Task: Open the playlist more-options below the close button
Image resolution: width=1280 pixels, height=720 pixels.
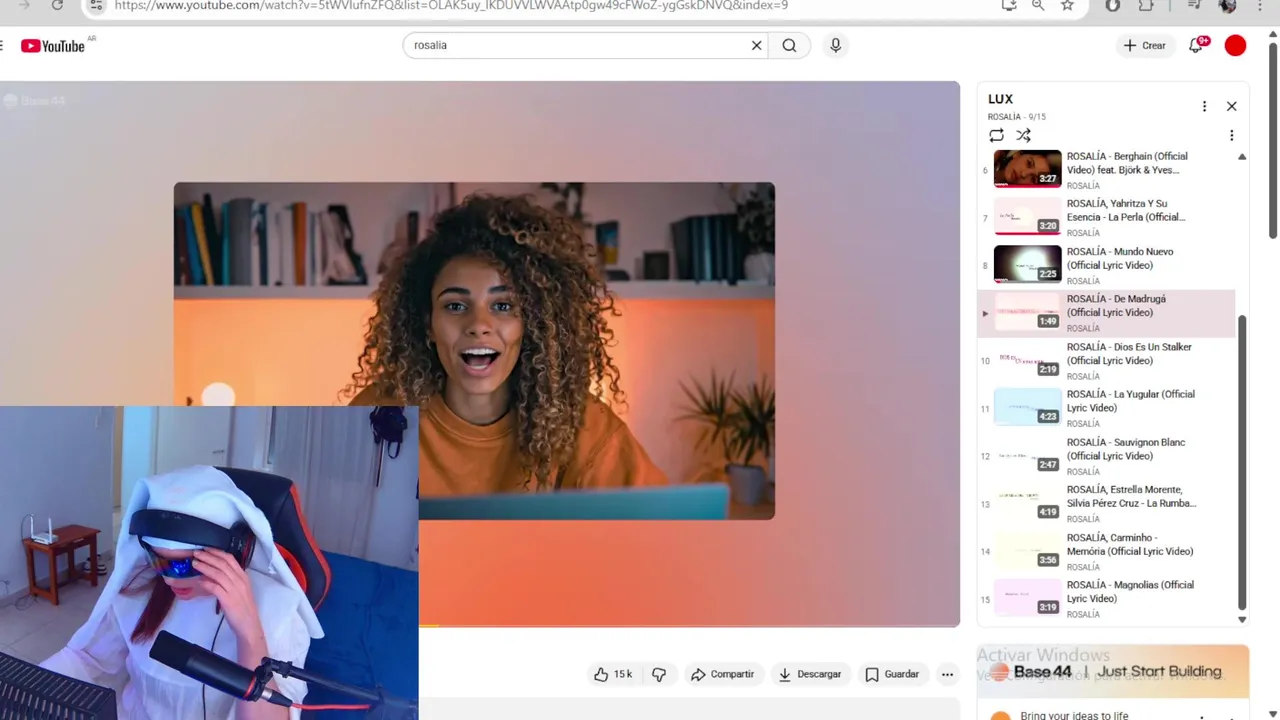Action: tap(1232, 135)
